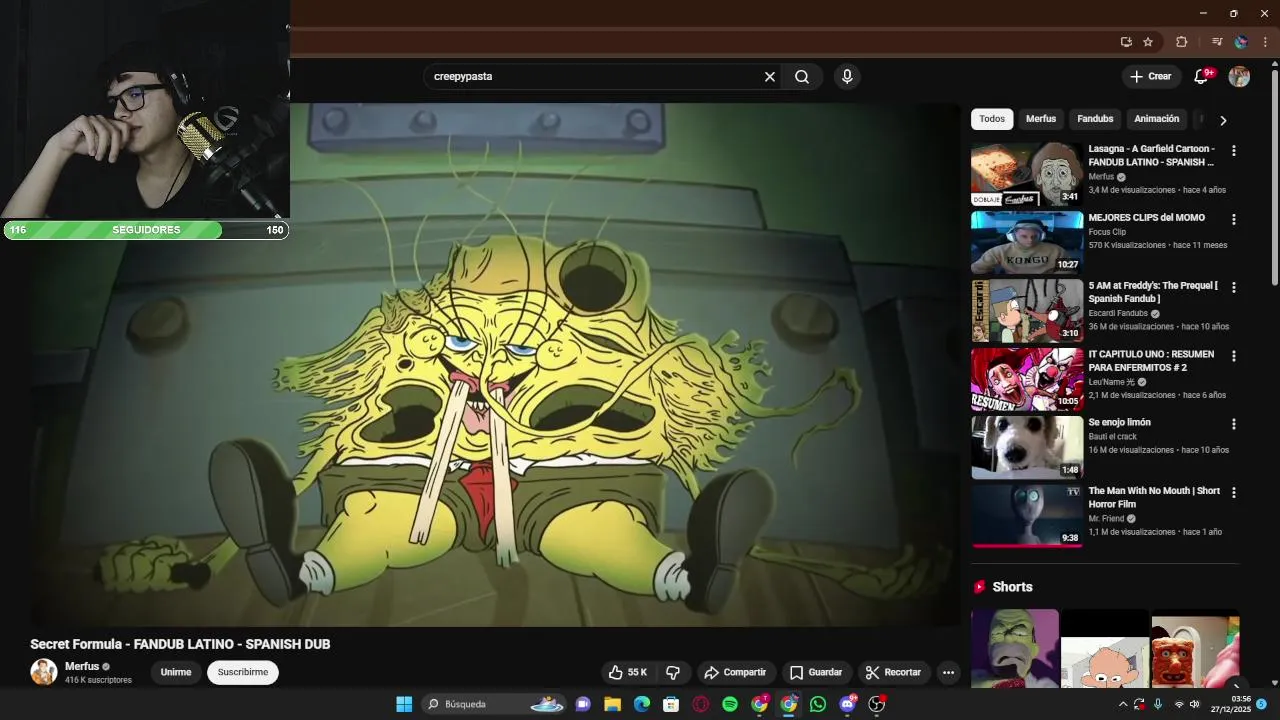The height and width of the screenshot is (720, 1280).
Task: Open the Chrome profile avatar
Action: click(1241, 42)
